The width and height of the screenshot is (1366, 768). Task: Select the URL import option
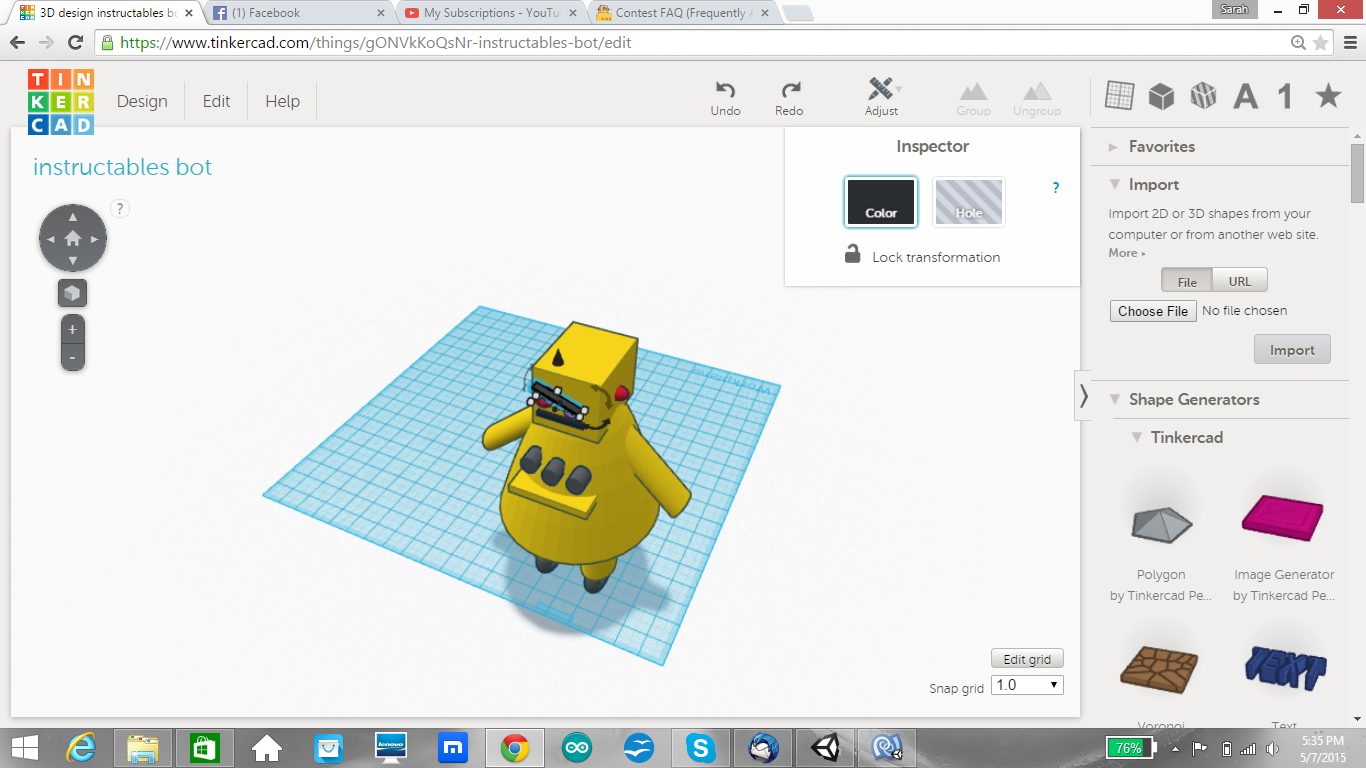1240,281
